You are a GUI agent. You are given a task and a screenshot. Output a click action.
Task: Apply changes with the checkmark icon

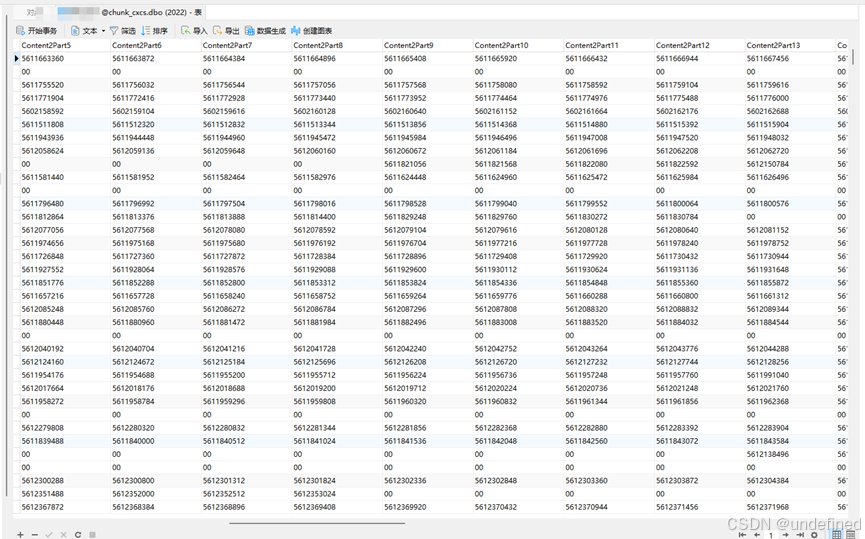pos(49,535)
